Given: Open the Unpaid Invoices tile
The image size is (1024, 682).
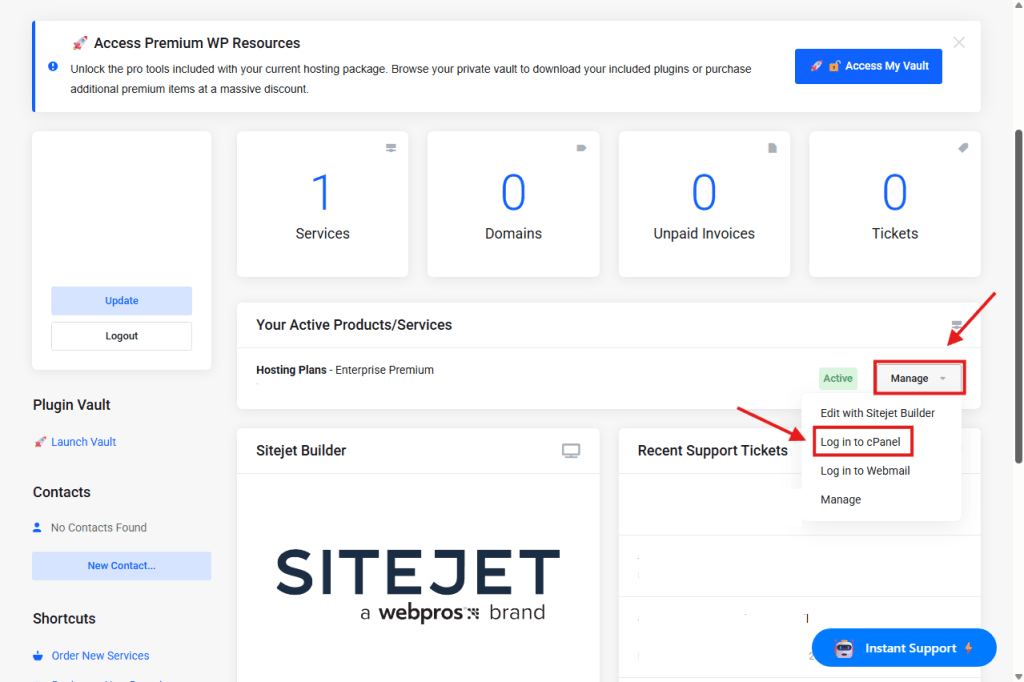Looking at the screenshot, I should [704, 204].
